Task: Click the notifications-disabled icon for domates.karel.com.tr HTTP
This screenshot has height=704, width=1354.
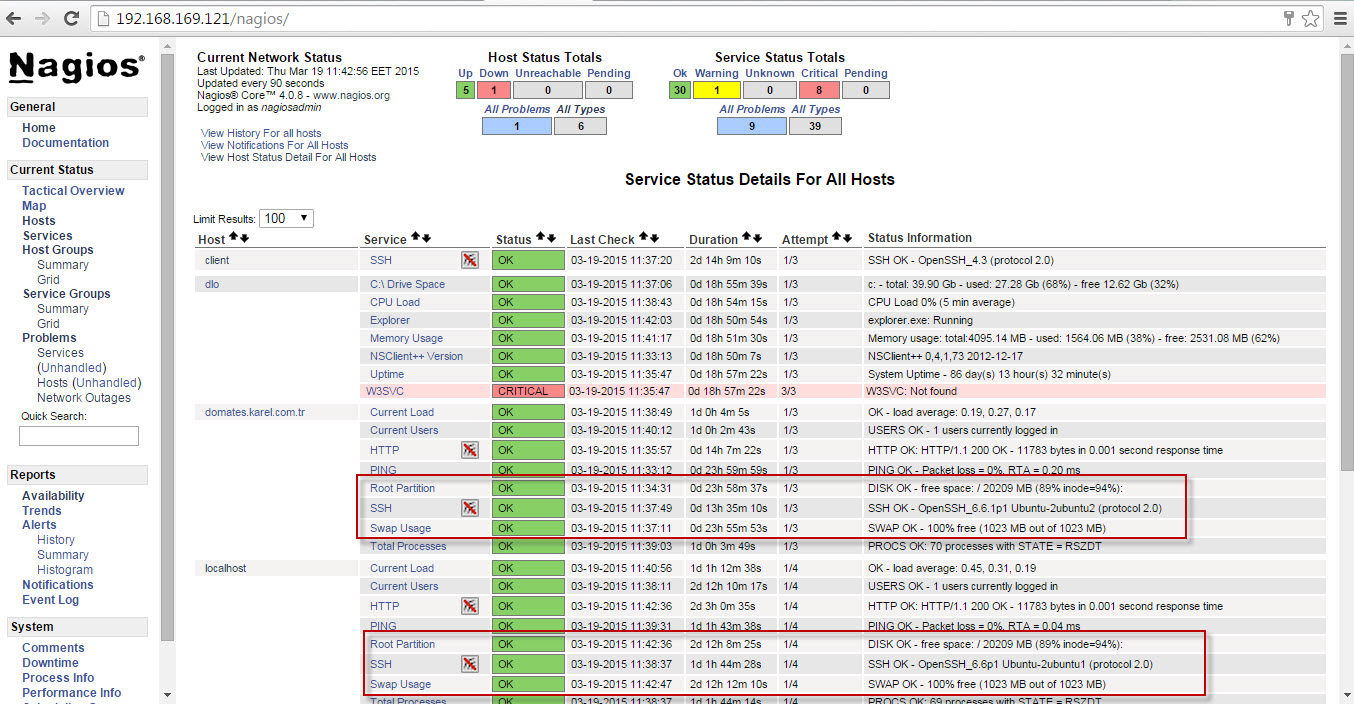Action: click(469, 451)
